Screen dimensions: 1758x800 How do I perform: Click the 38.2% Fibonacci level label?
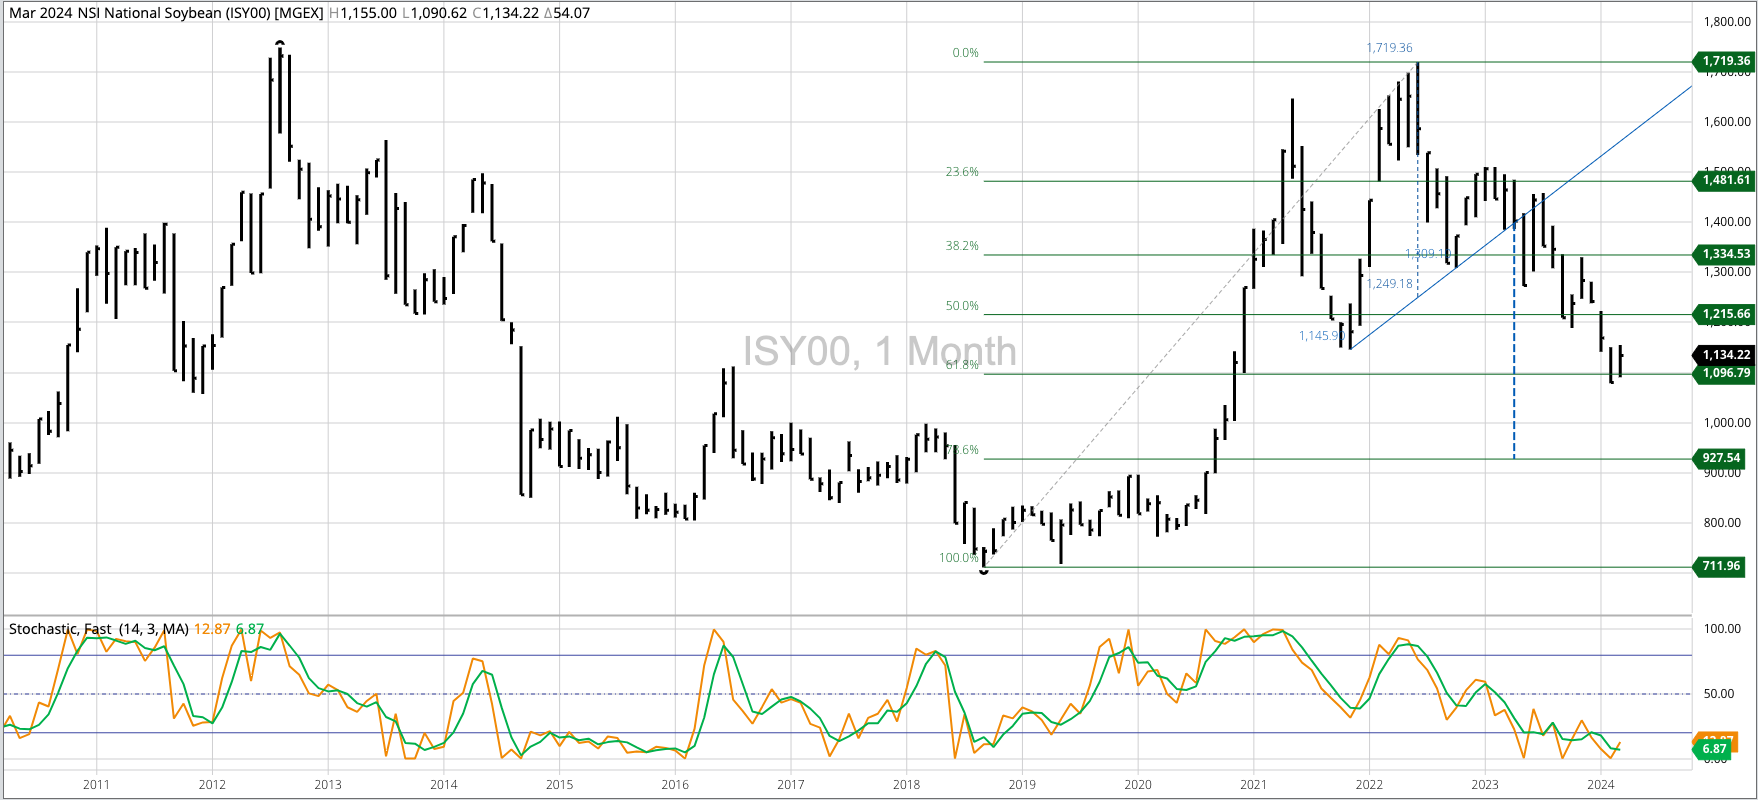pos(962,246)
